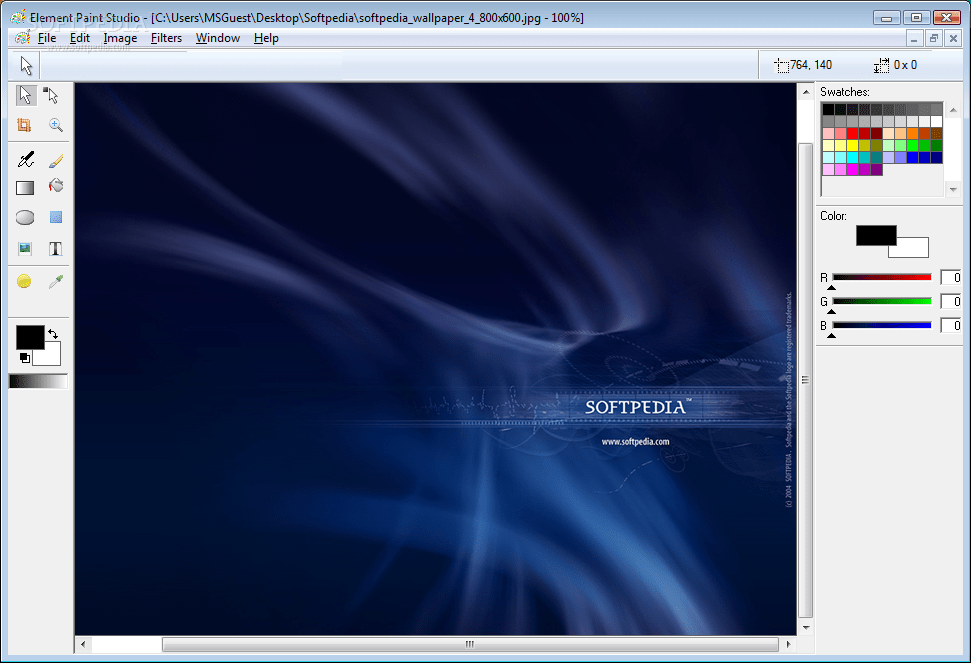
Task: Click swatches panel scroll up arrow
Action: [x=954, y=110]
